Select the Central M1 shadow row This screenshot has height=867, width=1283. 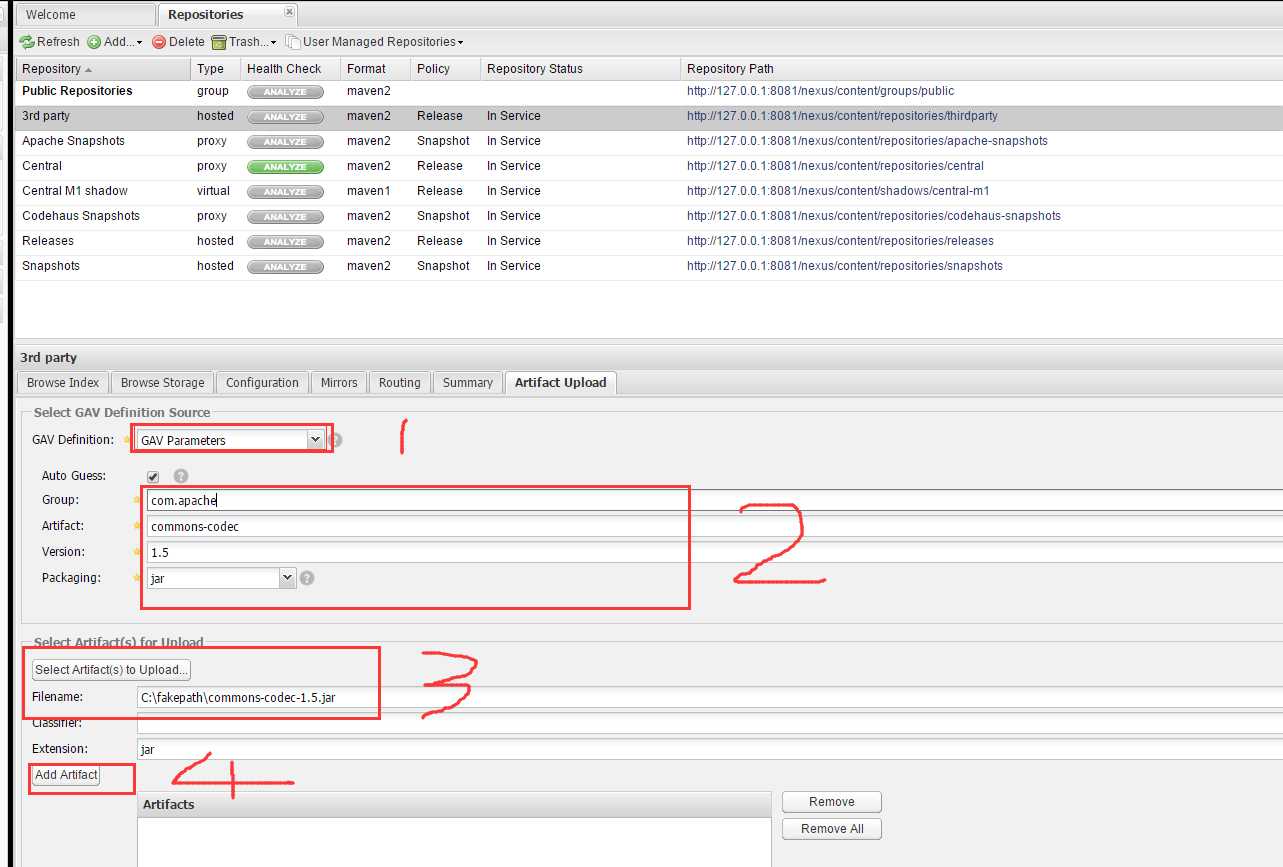pos(649,191)
